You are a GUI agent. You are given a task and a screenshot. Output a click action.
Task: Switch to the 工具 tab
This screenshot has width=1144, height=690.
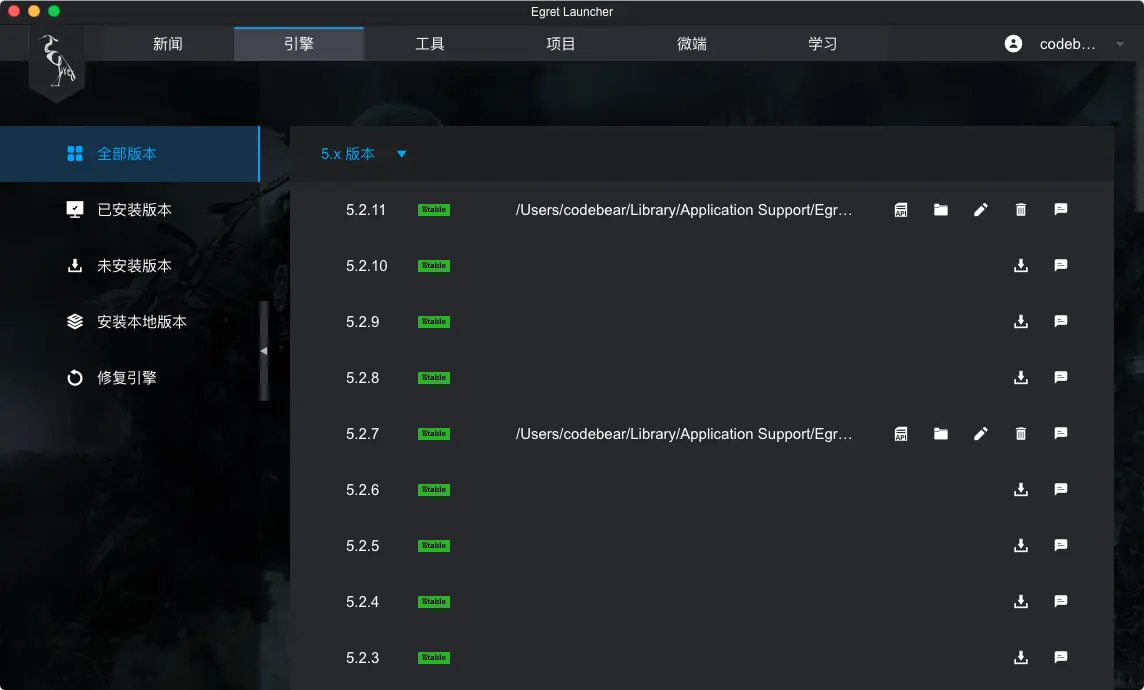[430, 44]
